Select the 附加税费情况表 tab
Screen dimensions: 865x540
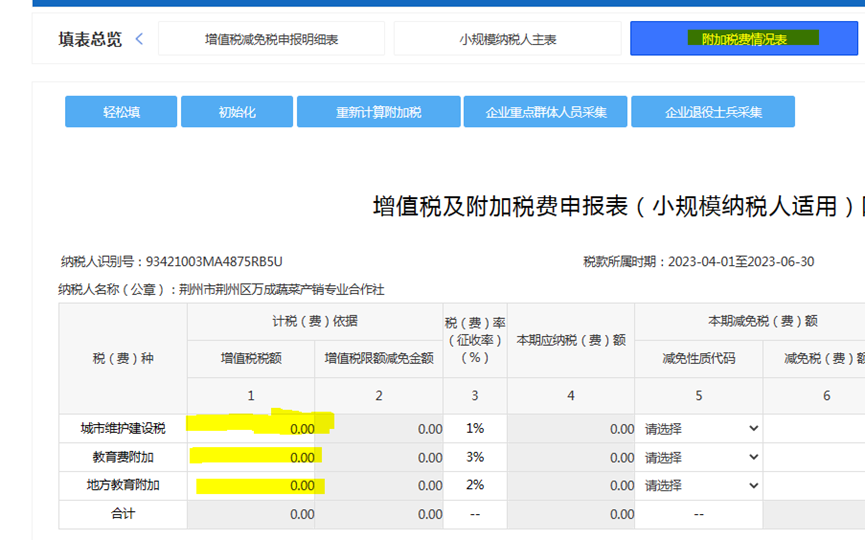[744, 39]
